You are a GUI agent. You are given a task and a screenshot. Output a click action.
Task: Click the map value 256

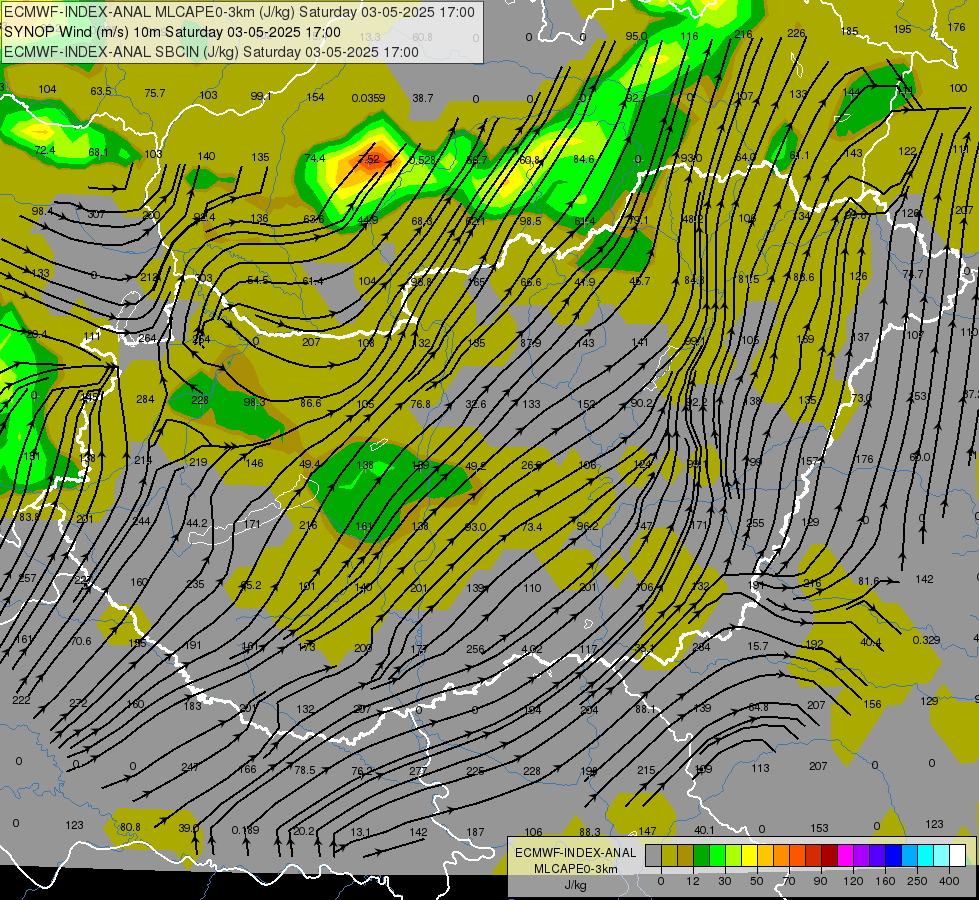point(475,649)
